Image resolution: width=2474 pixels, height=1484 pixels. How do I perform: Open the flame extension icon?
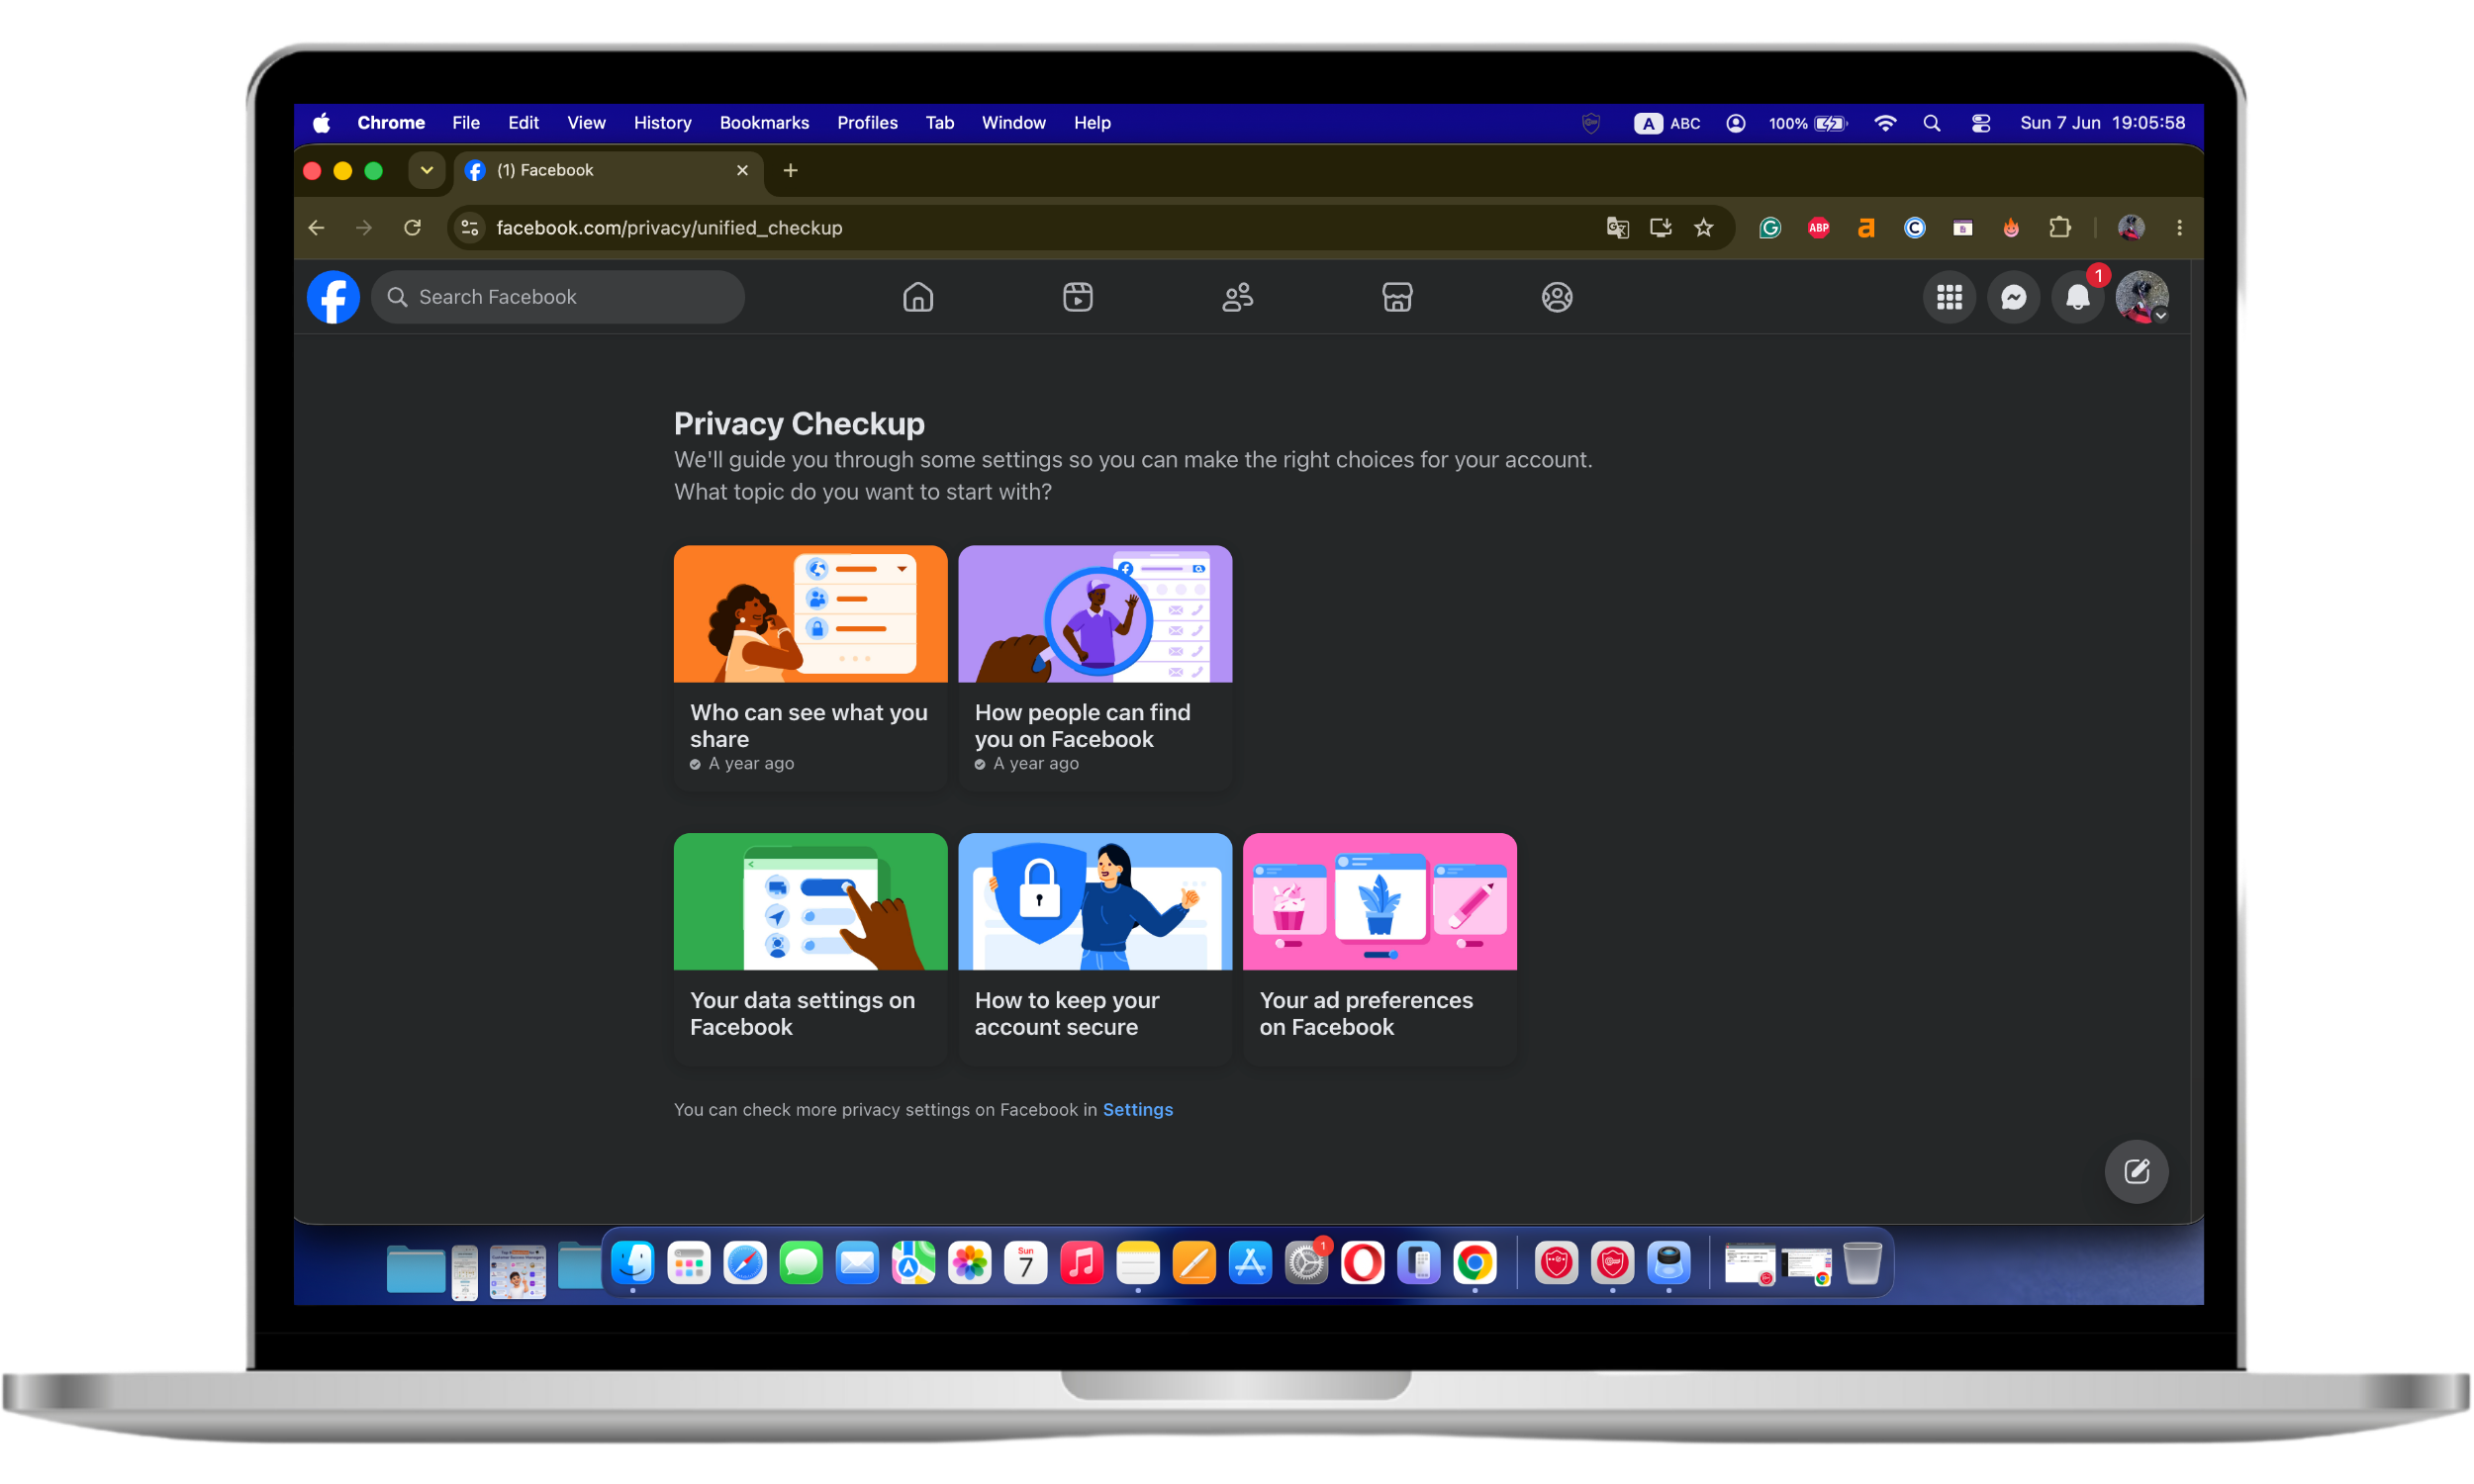coord(2011,228)
